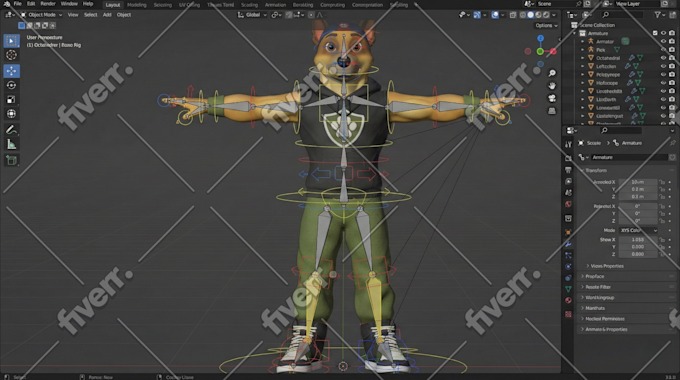Screen dimensions: 680x380
Task: Hide the Octahedral object with eye icon
Action: [664, 58]
